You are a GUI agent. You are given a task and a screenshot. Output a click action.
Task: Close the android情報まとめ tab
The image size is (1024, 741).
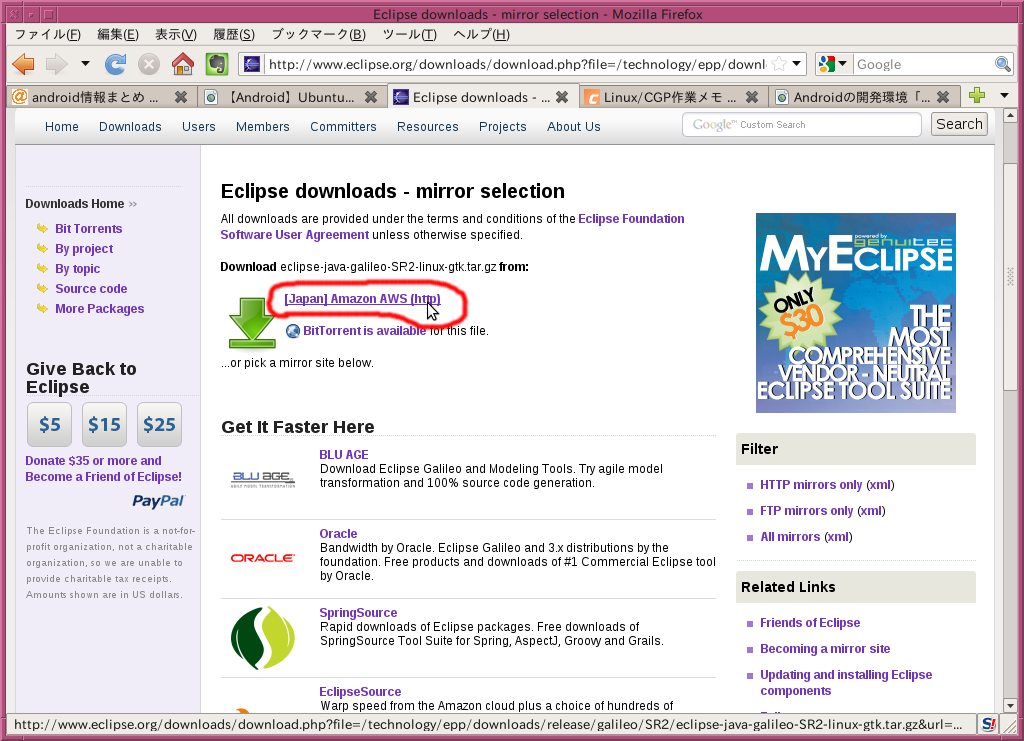(181, 97)
